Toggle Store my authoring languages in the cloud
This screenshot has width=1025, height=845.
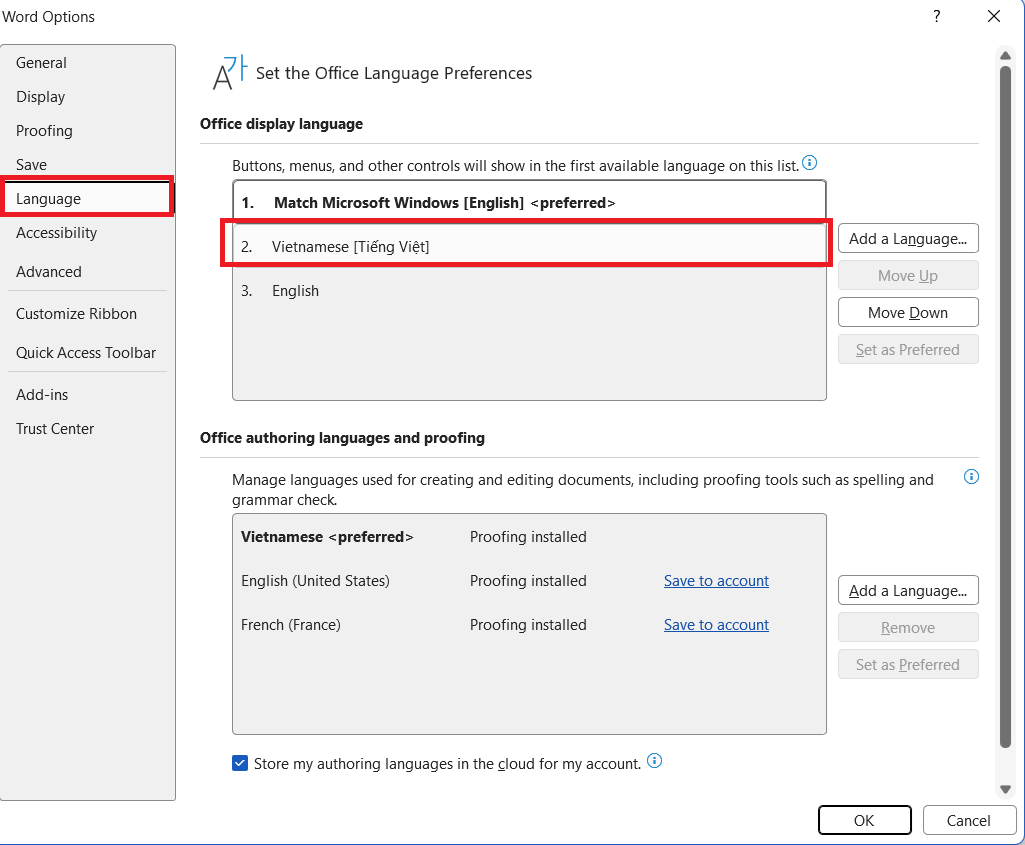pos(240,763)
